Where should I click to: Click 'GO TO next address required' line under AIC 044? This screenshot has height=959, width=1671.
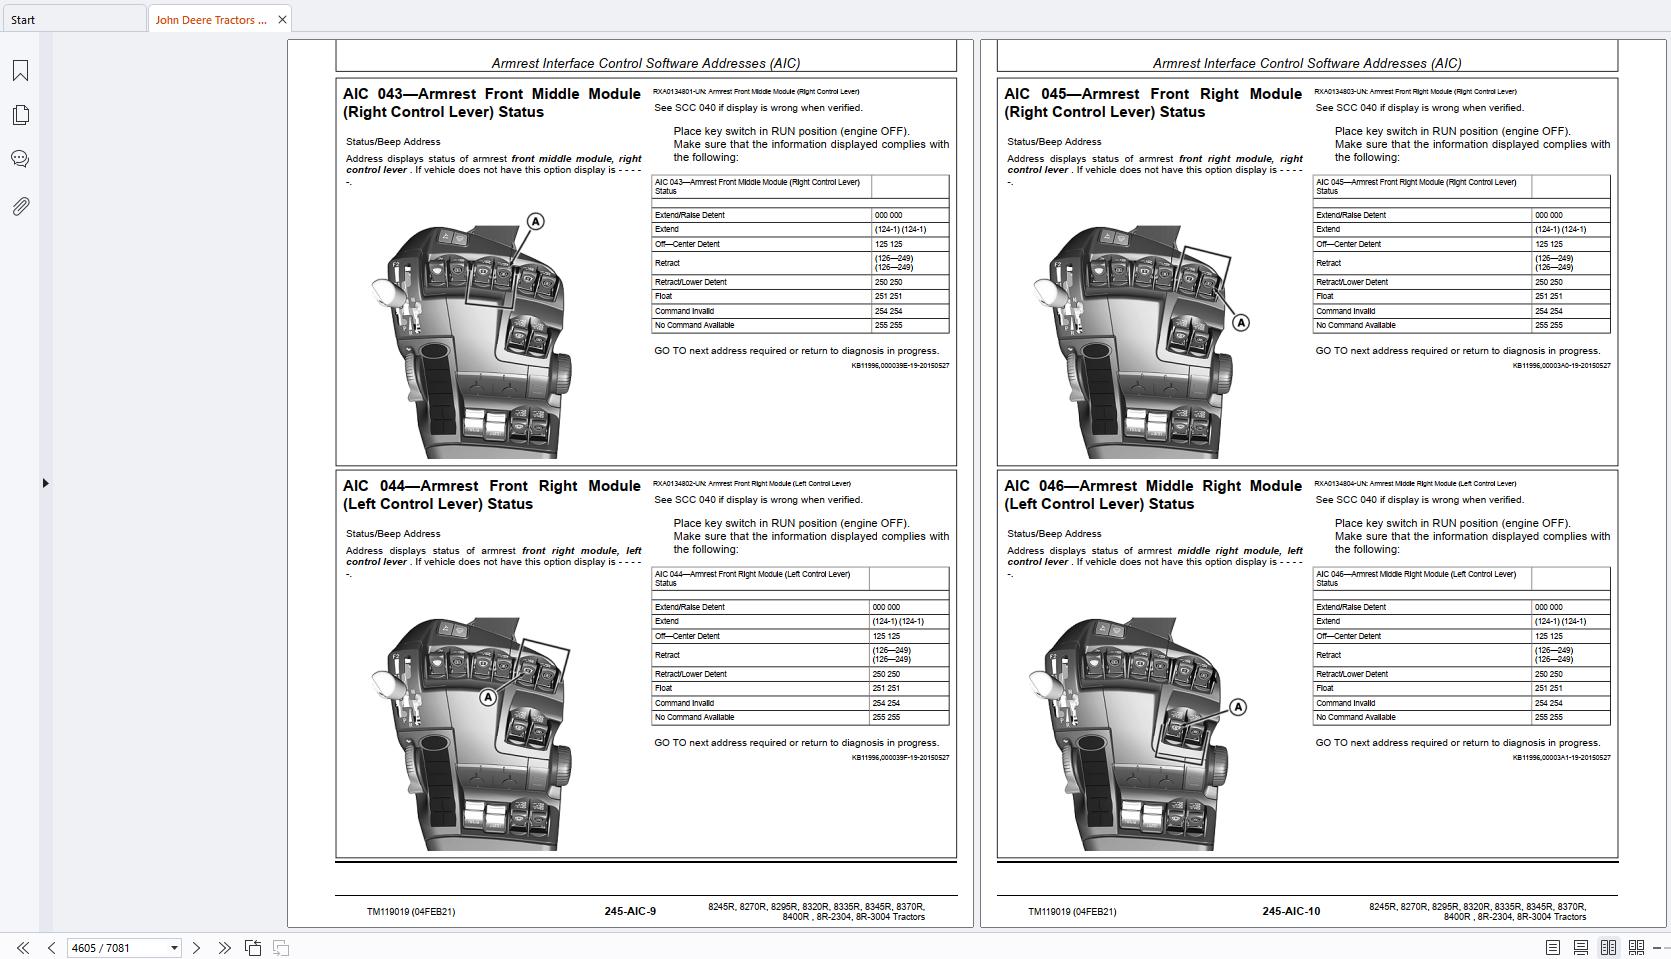coord(797,743)
